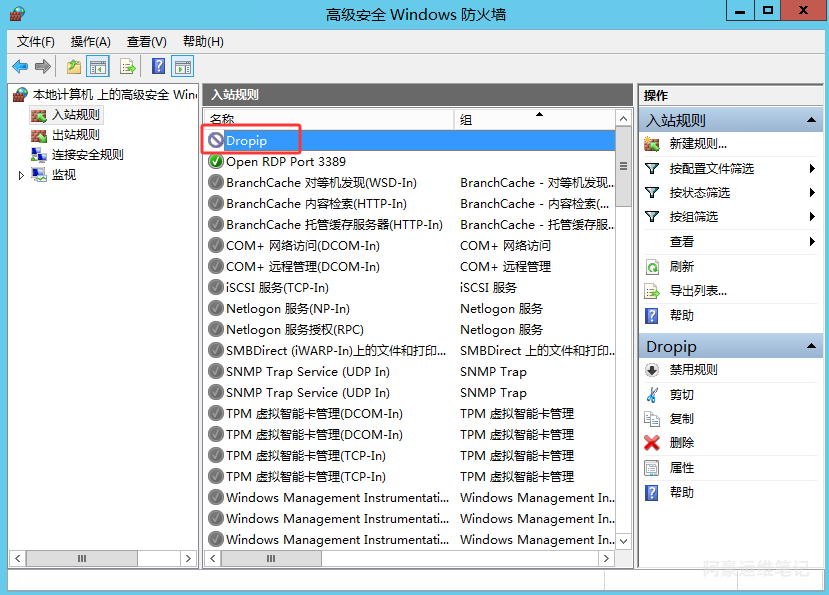Image resolution: width=829 pixels, height=595 pixels.
Task: Click the firewall icon beside 本地计算机 root node
Action: [x=20, y=95]
